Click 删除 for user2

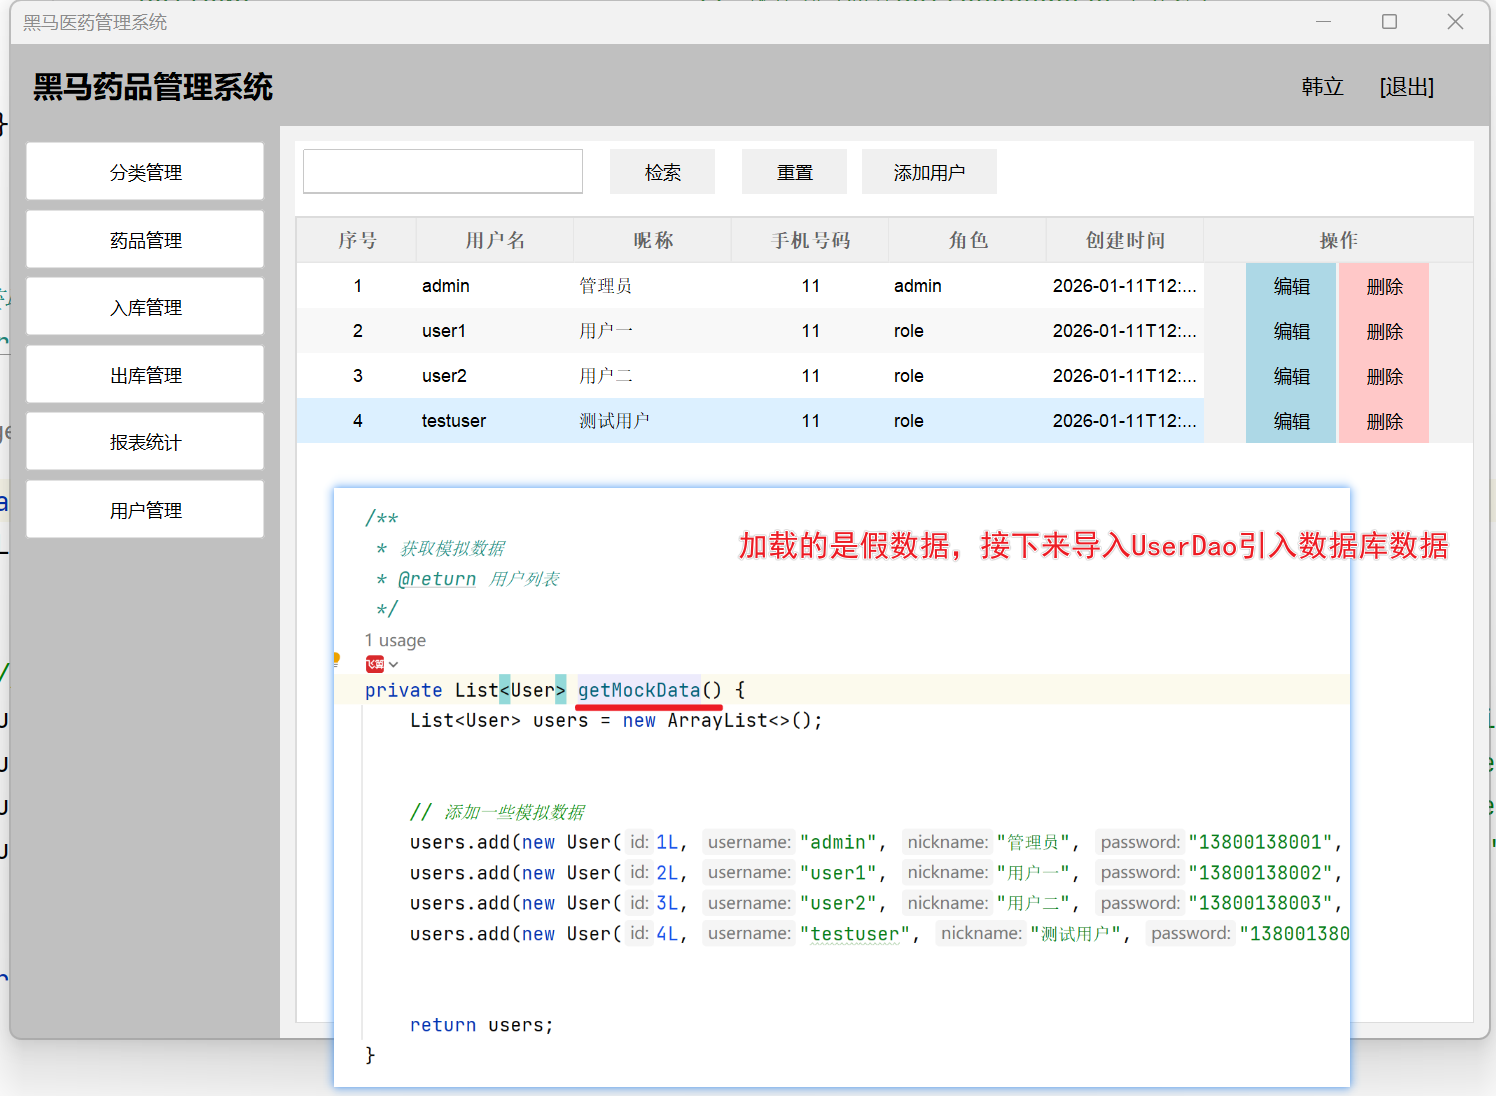point(1384,376)
